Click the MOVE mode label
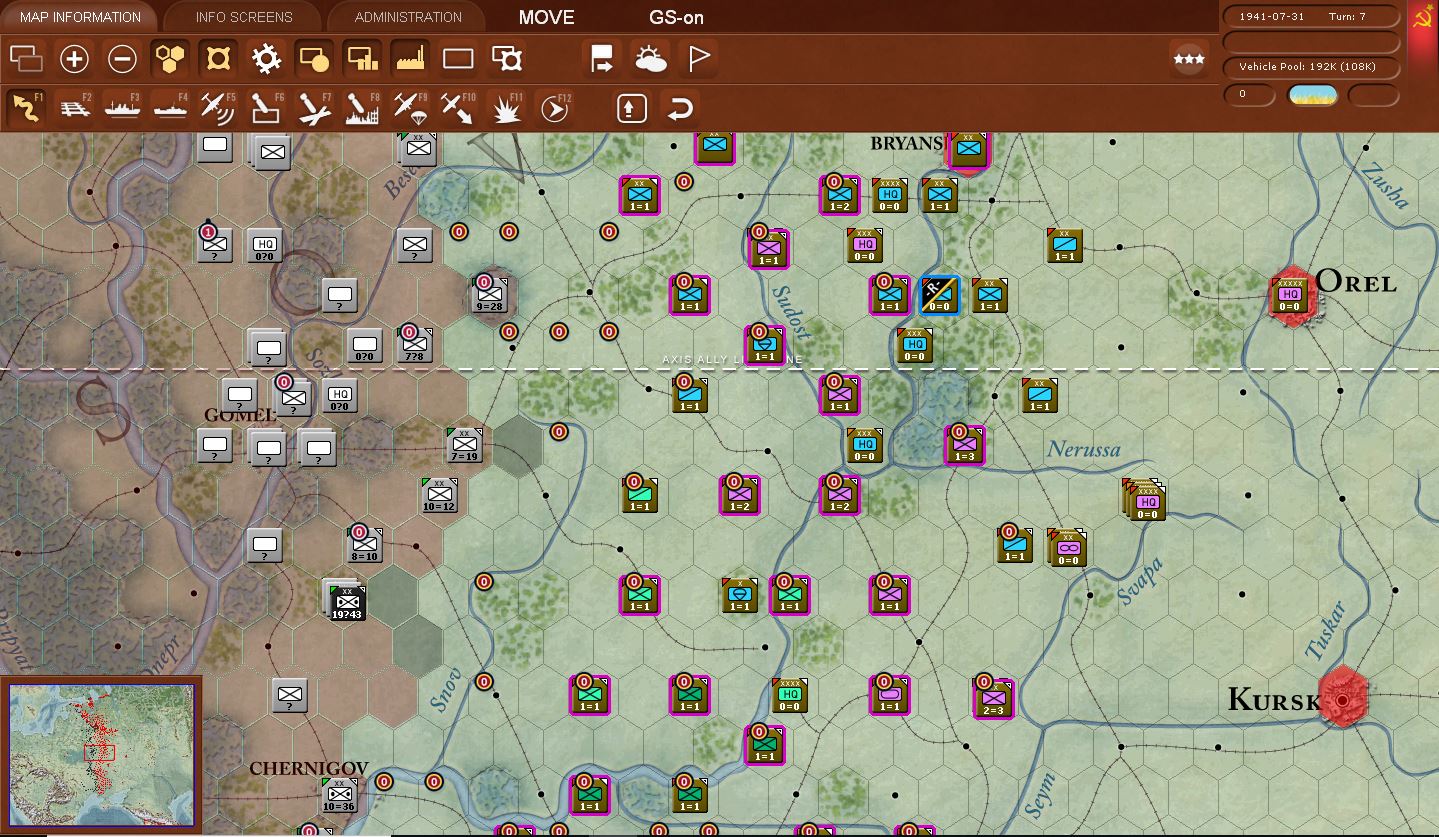The image size is (1439, 837). tap(546, 17)
